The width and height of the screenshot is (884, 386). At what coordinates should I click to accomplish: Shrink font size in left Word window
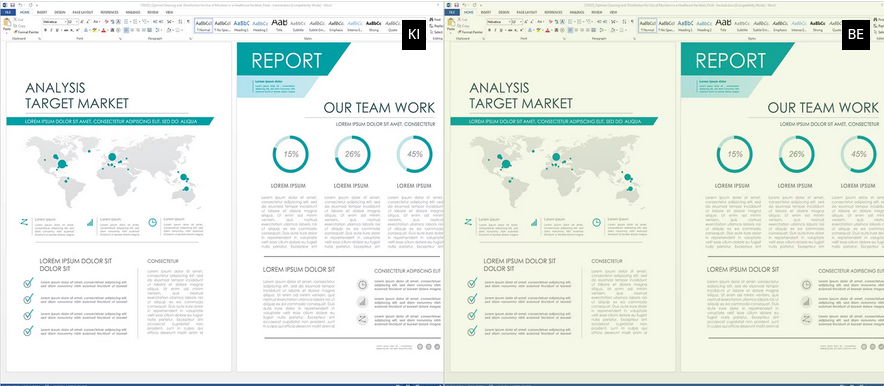pos(88,21)
